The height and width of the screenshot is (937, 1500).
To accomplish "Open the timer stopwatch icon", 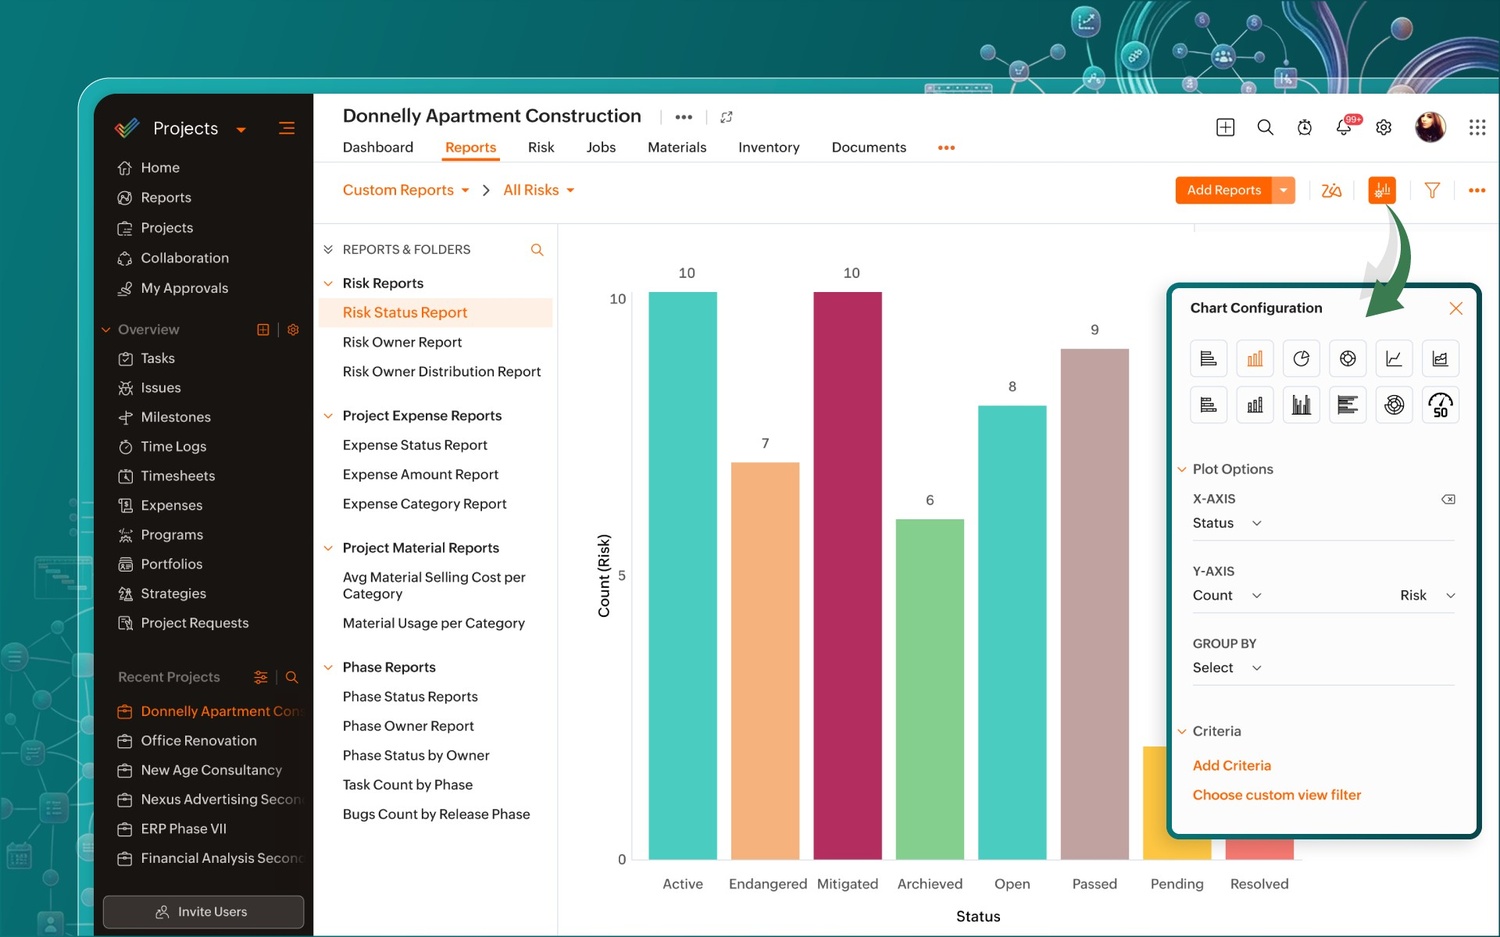I will coord(1305,127).
